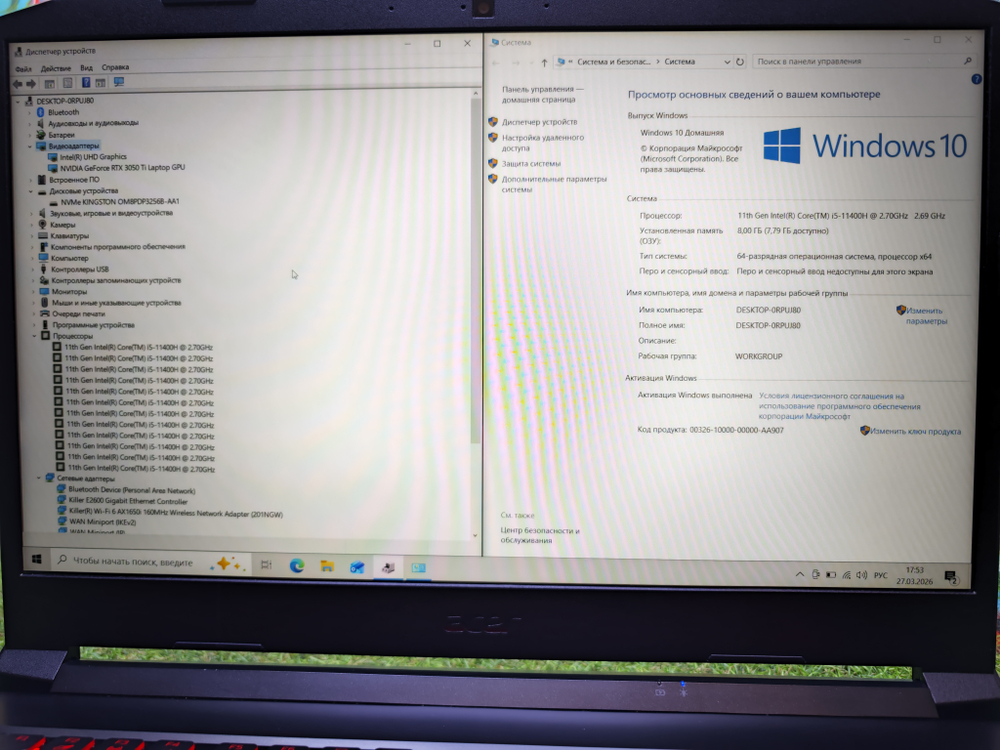Open the Действие menu

click(x=56, y=68)
